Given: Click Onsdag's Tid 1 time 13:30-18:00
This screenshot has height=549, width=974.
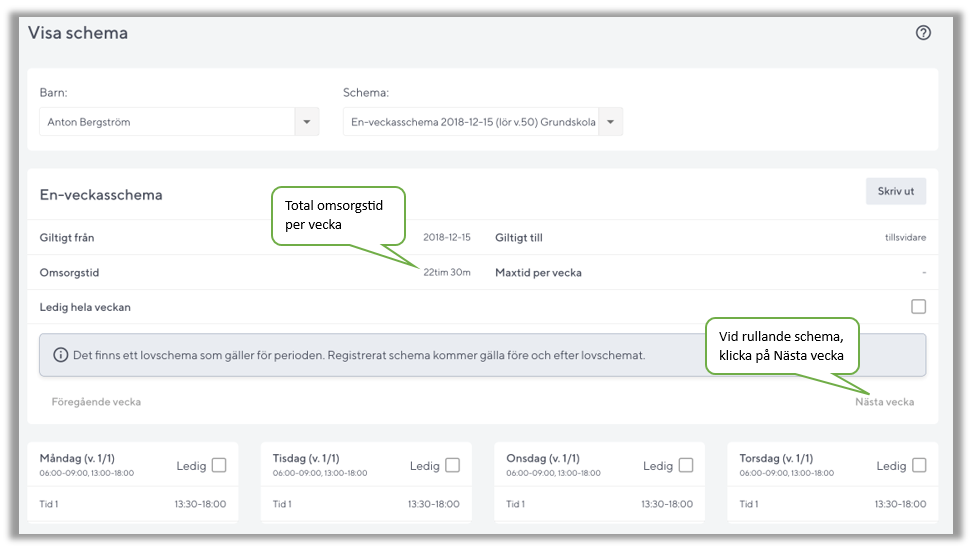Looking at the screenshot, I should point(667,504).
